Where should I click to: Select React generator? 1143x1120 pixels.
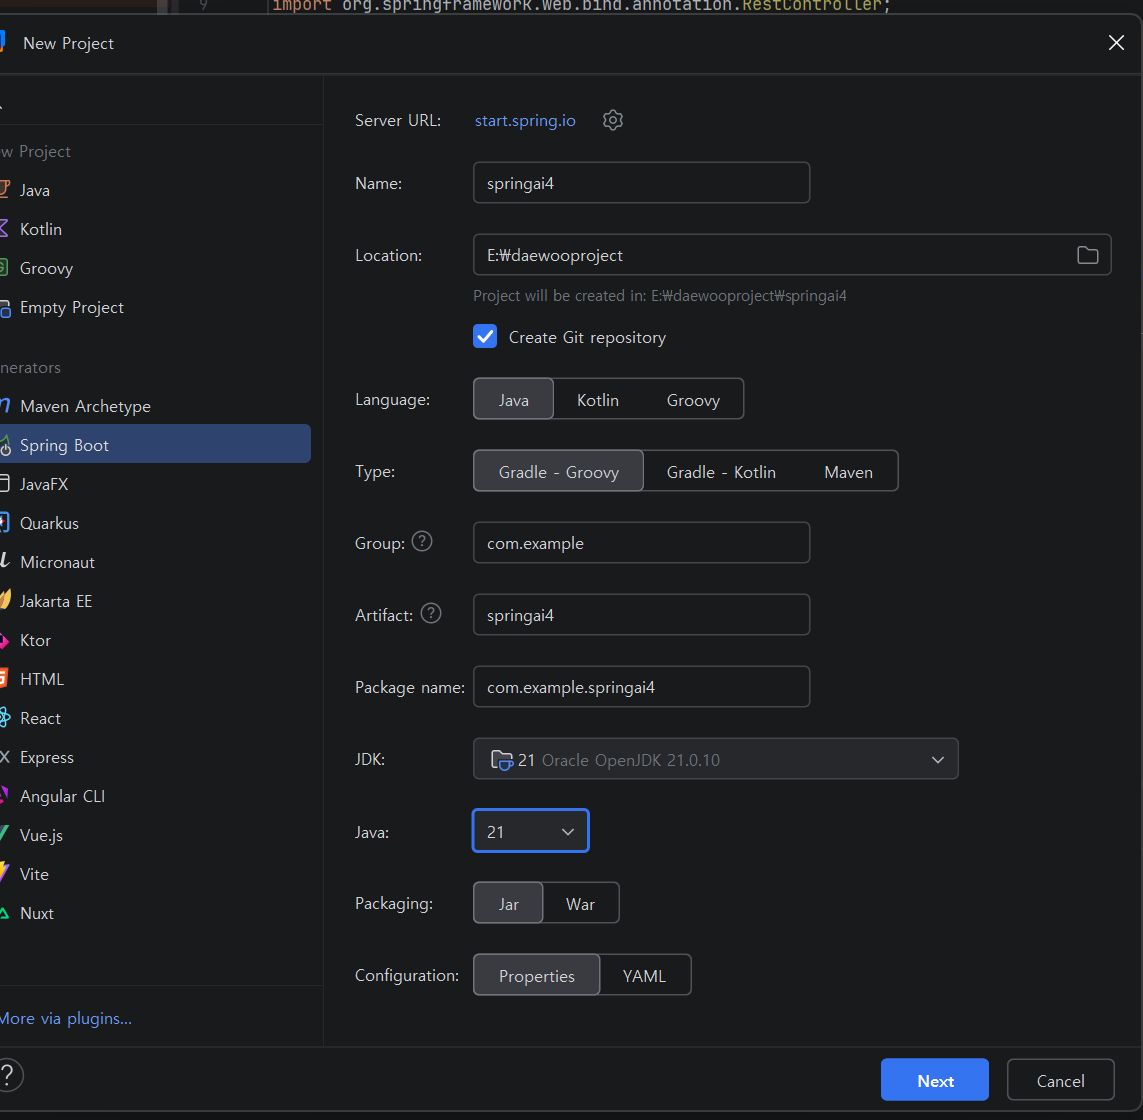coord(155,718)
